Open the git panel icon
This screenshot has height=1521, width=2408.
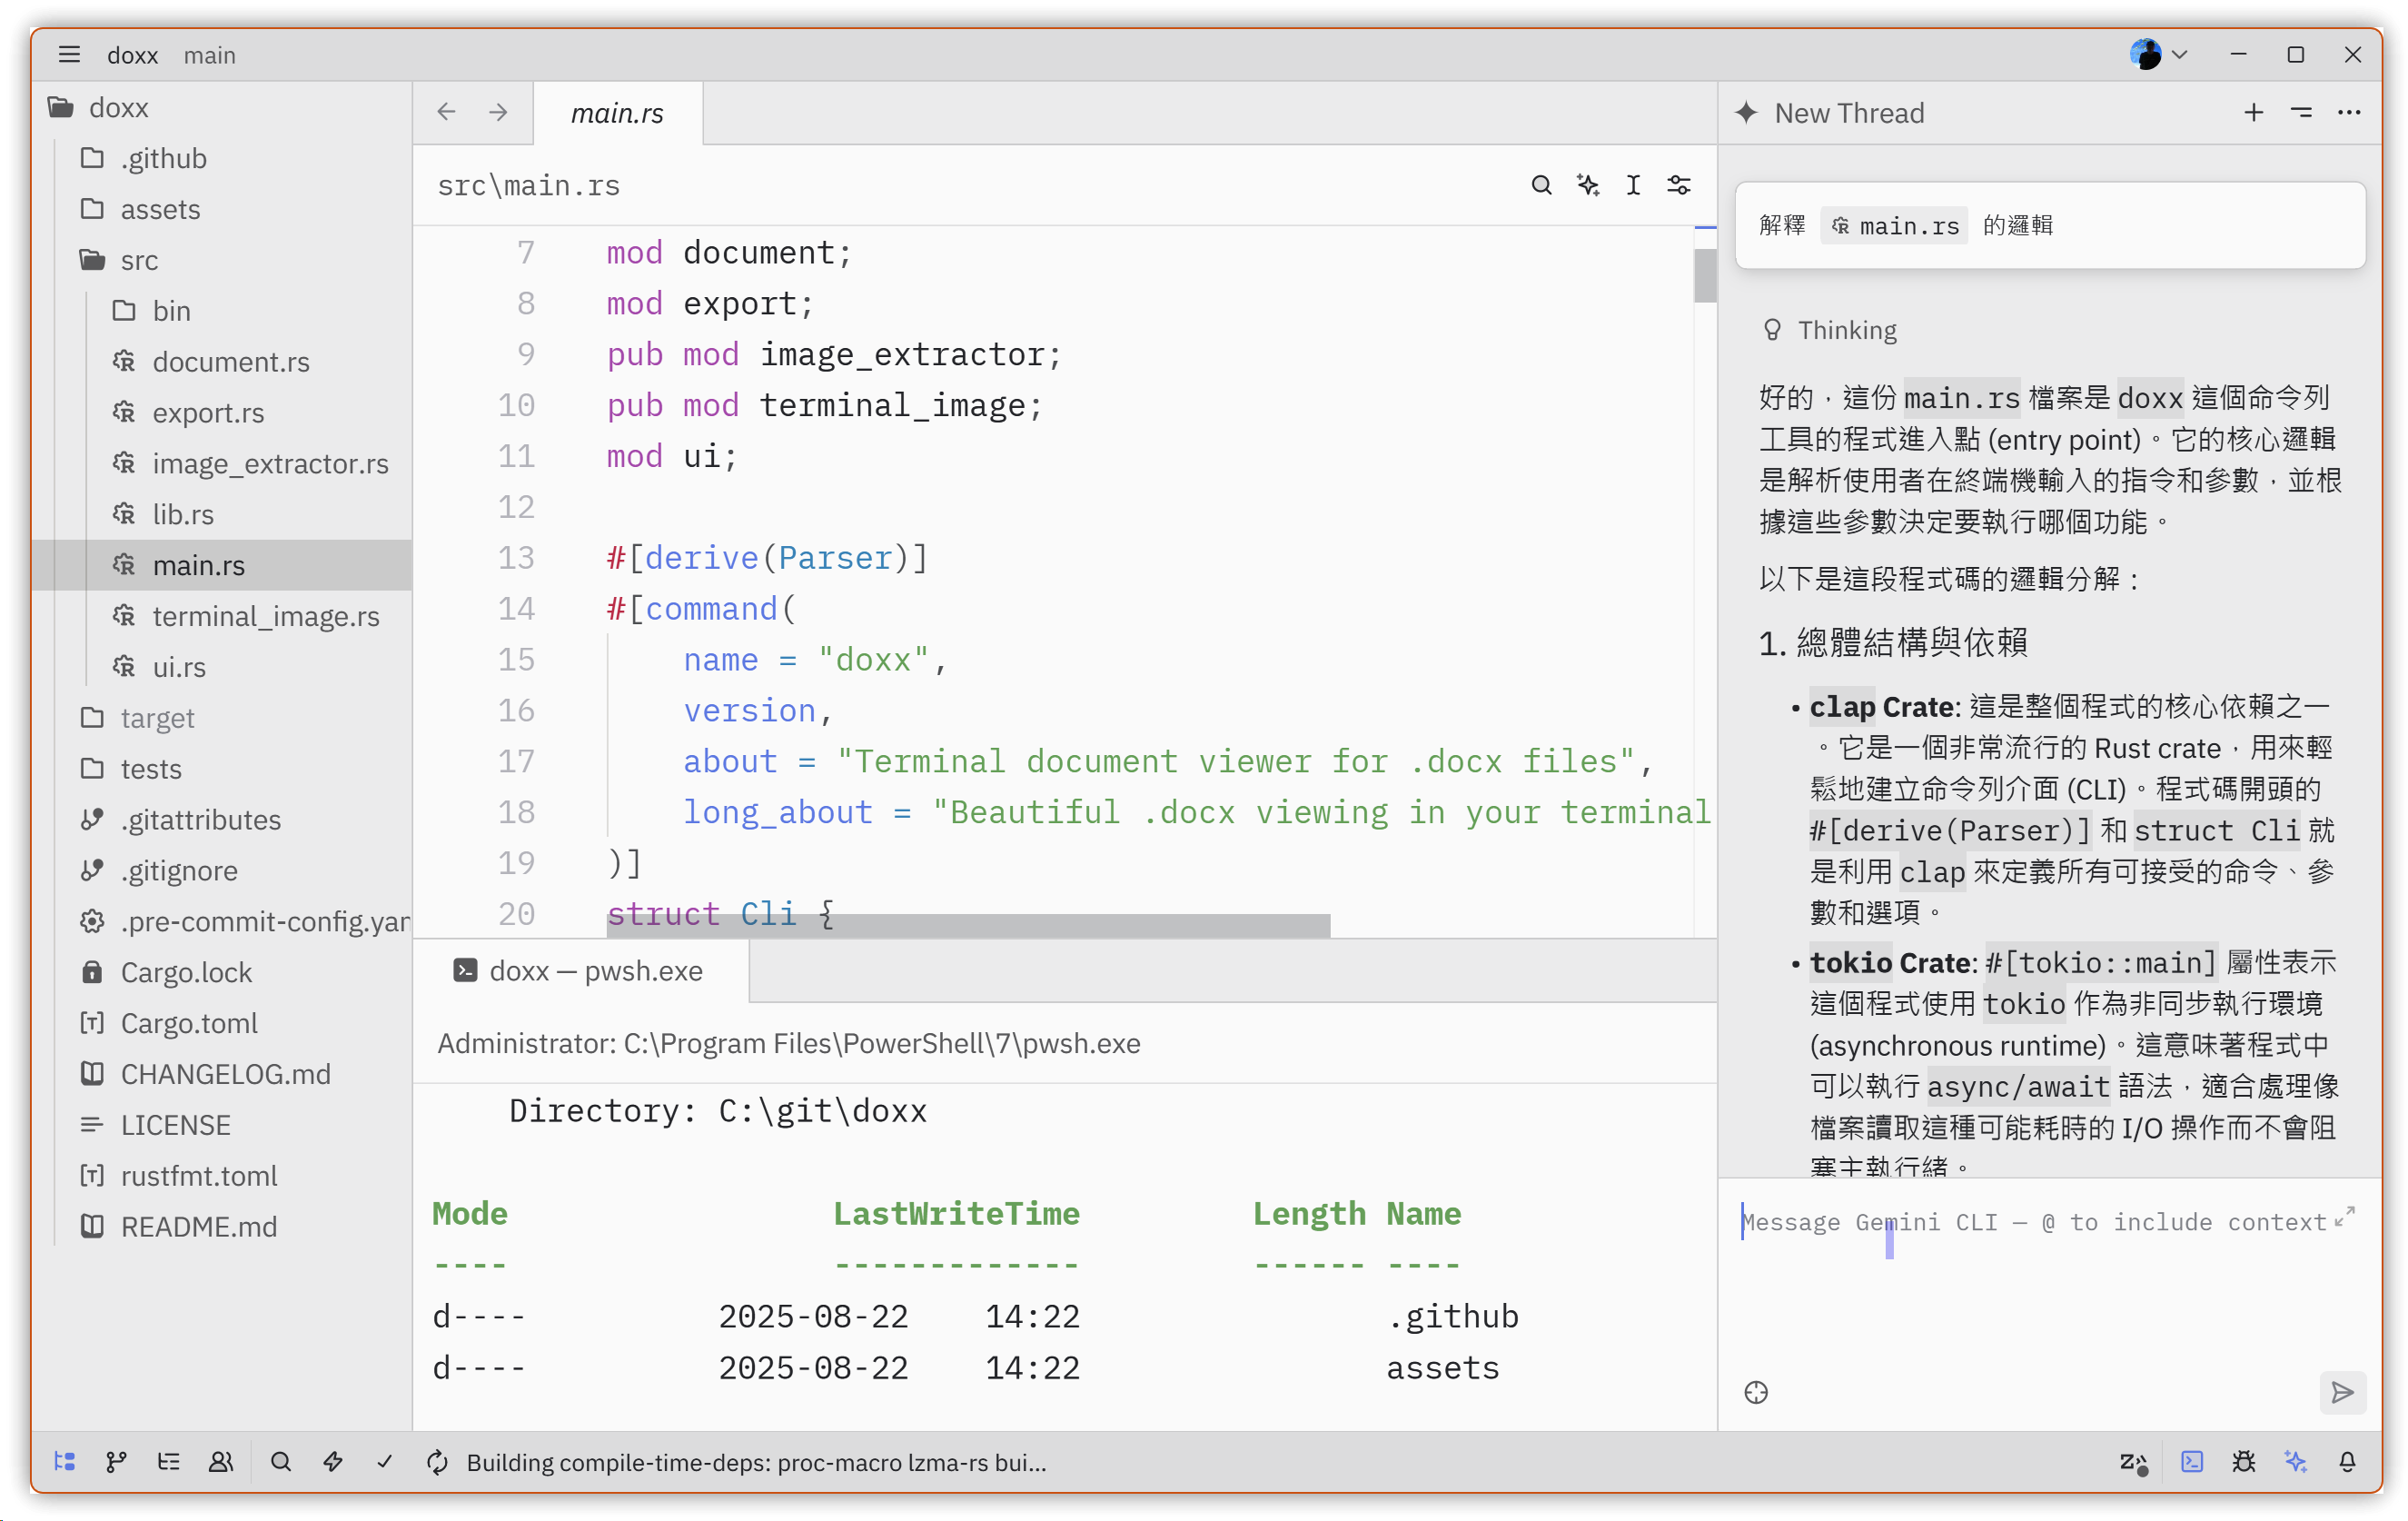click(116, 1462)
